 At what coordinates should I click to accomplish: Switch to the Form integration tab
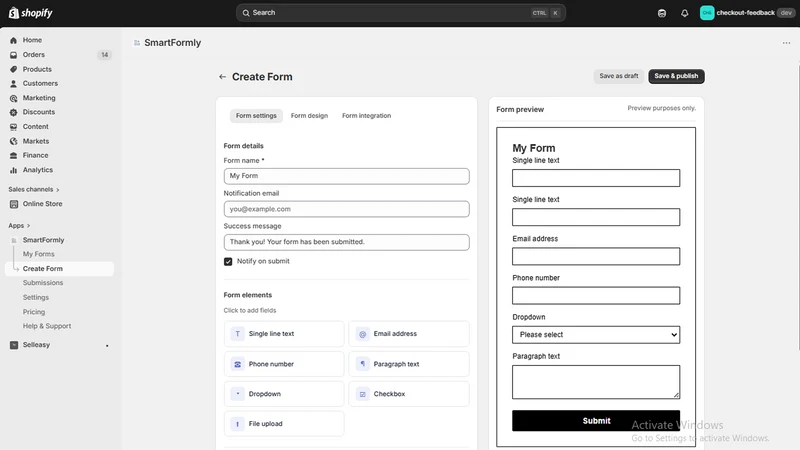[x=366, y=116]
